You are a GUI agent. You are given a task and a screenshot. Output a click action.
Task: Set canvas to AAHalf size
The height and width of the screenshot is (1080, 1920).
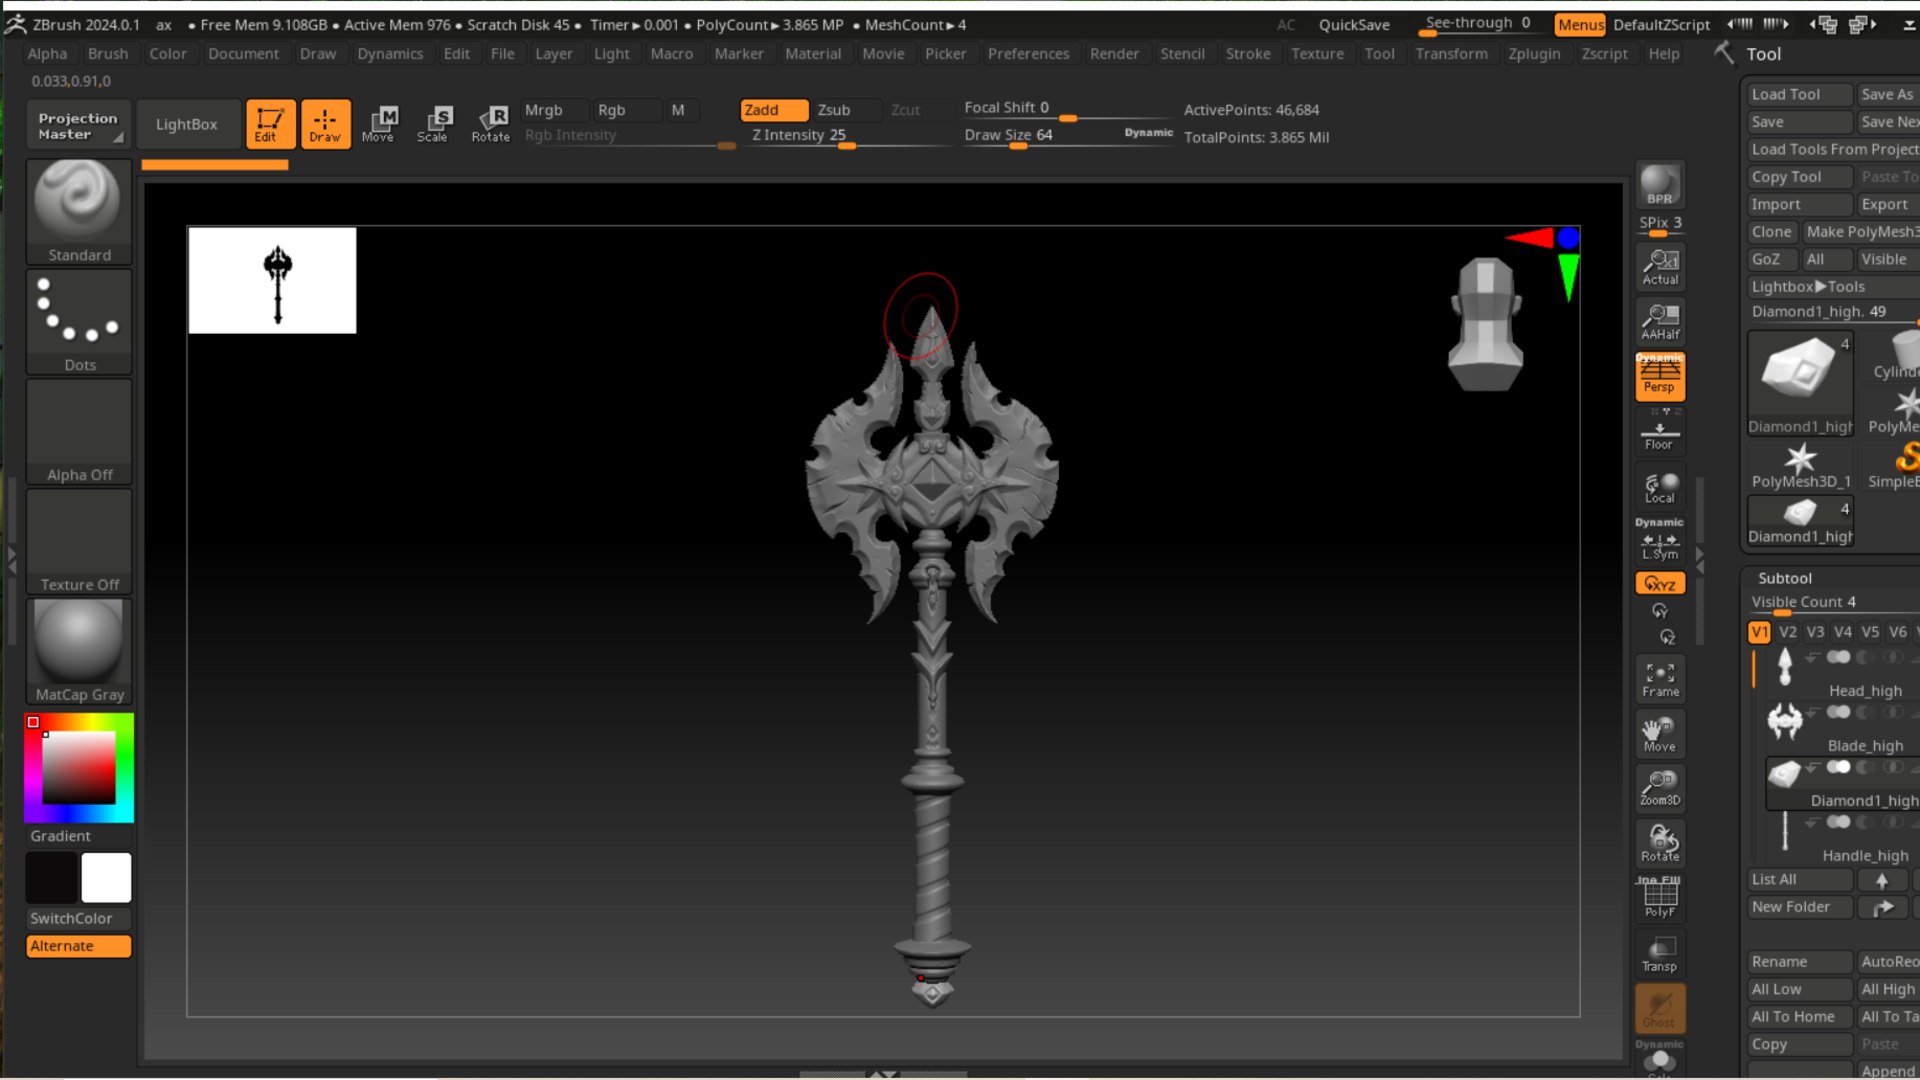point(1660,321)
